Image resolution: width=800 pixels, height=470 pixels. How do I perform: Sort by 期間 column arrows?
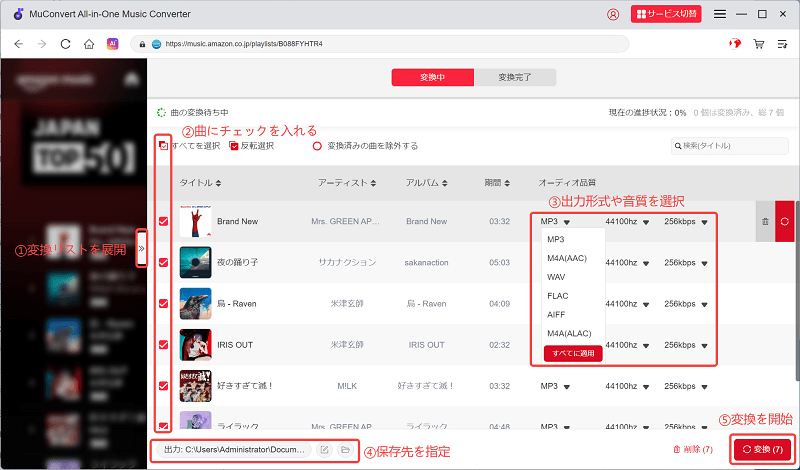click(x=507, y=183)
